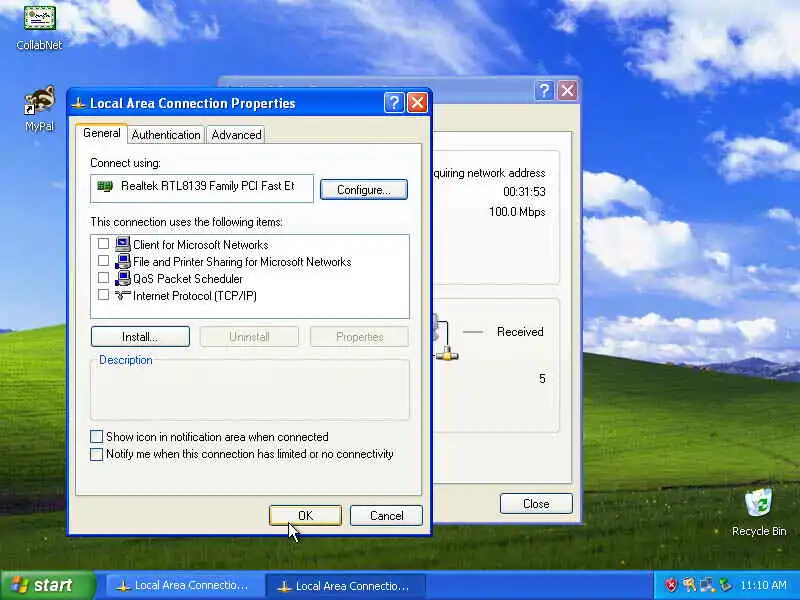Select the QoS Packet Scheduler text row

pos(188,279)
